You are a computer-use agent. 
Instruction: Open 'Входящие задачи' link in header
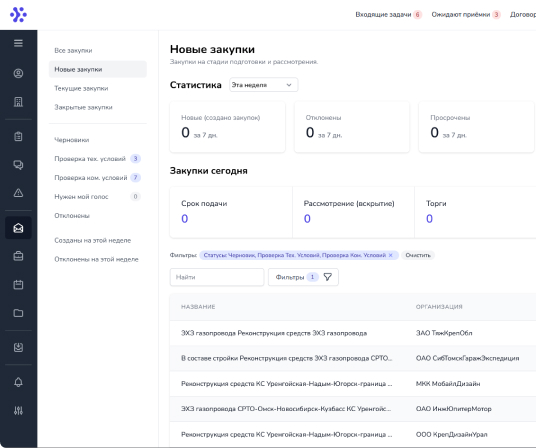[383, 14]
